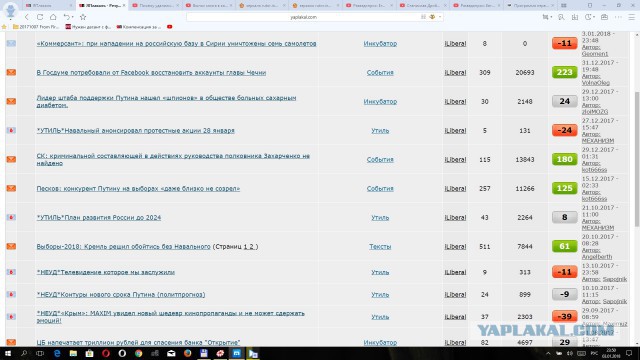
Task: Open the Windows notification center icon
Action: 629,353
